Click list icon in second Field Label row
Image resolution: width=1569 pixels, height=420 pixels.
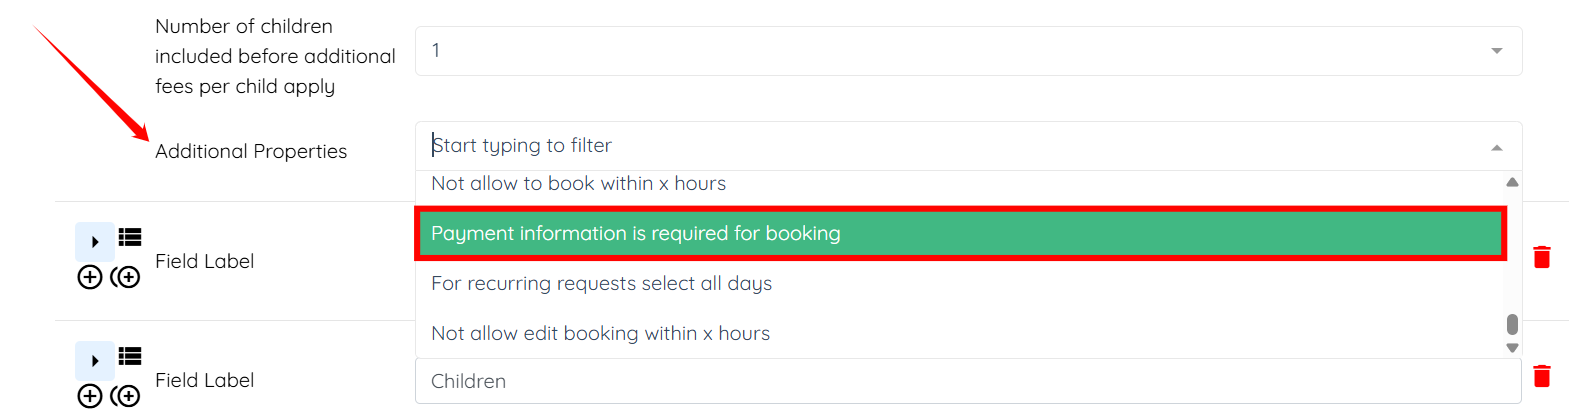pos(130,356)
